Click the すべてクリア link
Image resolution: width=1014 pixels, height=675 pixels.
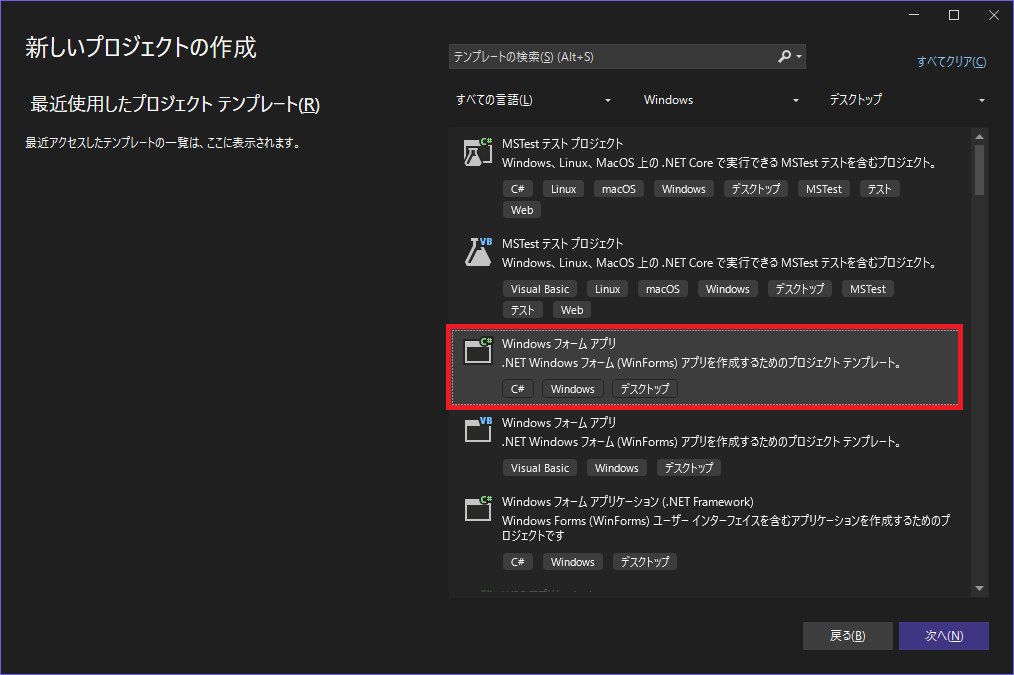click(x=950, y=62)
